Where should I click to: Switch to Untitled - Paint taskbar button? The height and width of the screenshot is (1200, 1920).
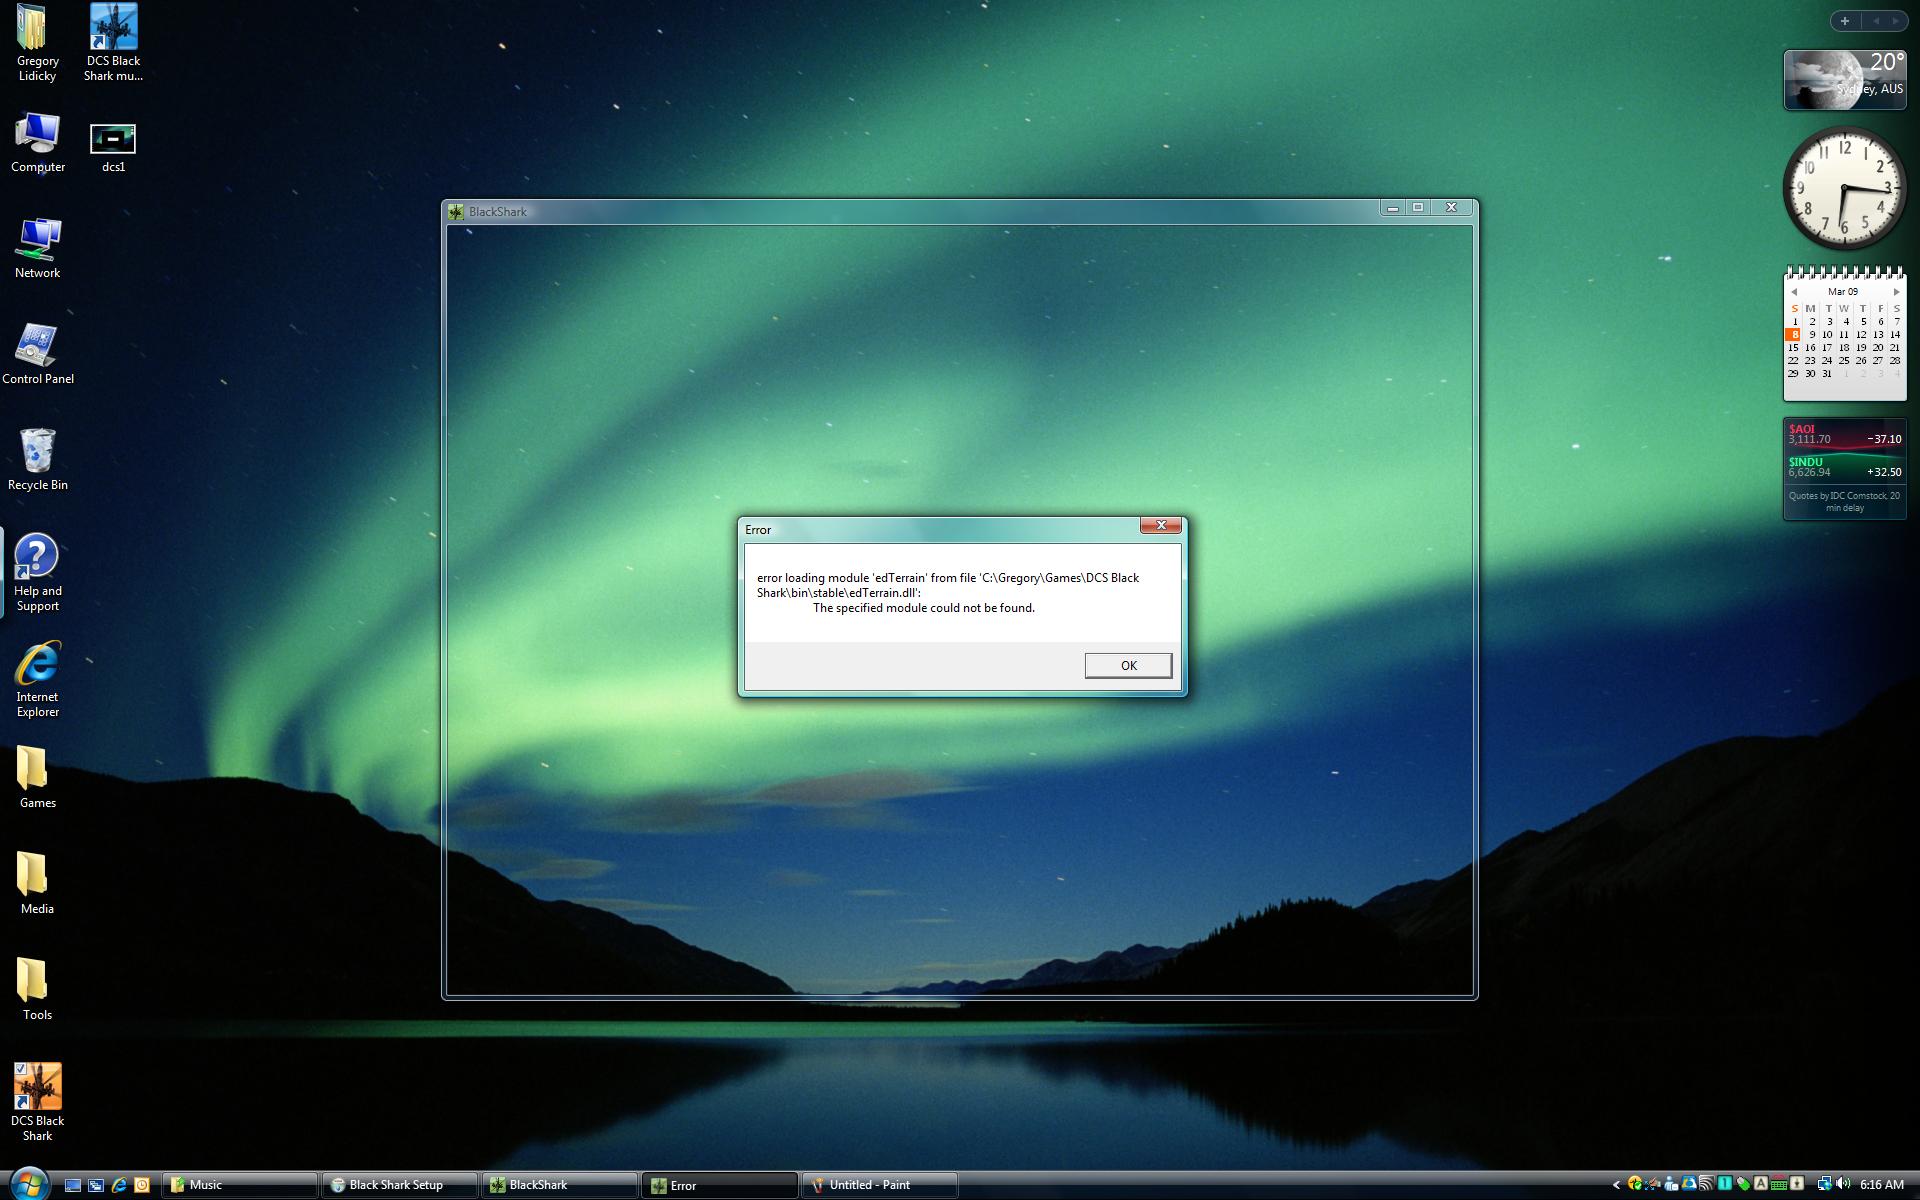coord(879,1185)
